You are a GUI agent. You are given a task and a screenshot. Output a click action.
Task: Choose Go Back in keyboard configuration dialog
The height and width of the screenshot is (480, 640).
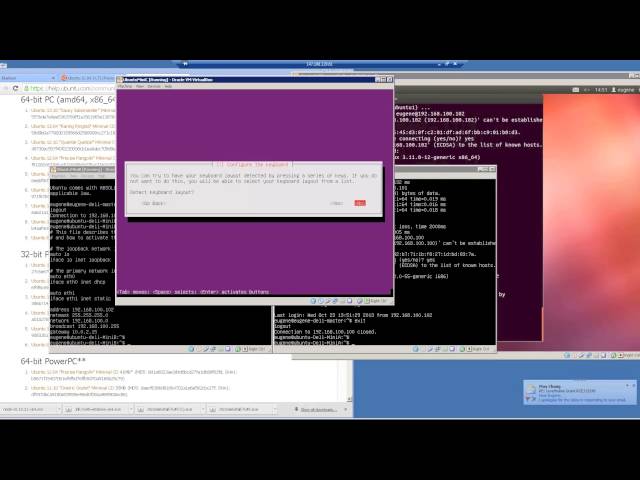point(153,203)
